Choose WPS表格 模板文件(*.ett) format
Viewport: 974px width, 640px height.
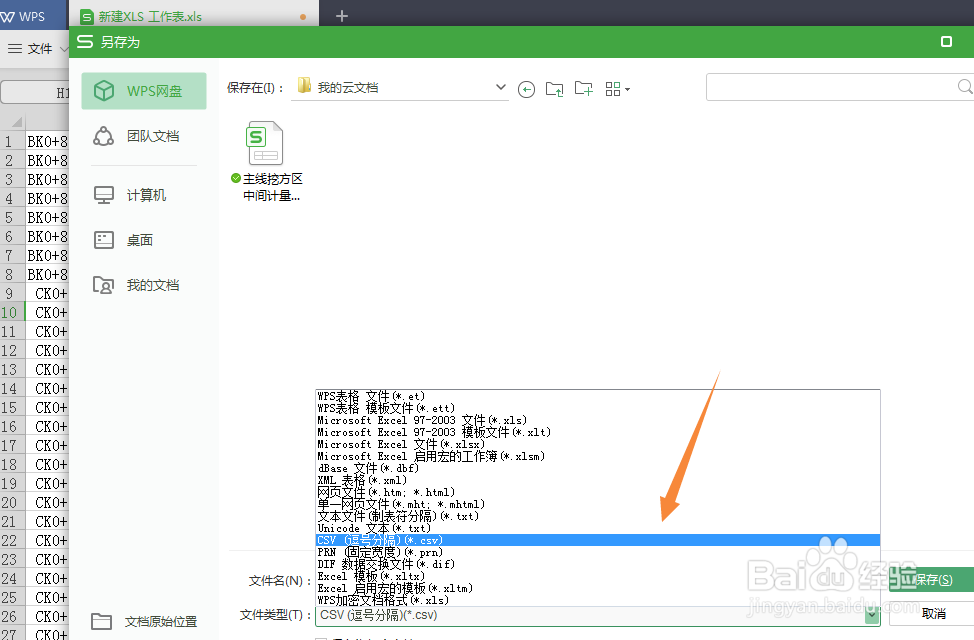pos(598,408)
